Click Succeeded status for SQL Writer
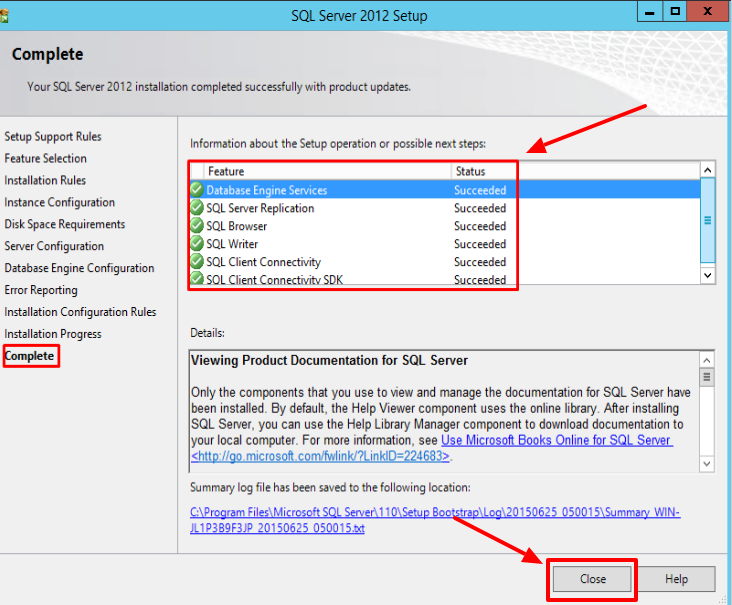 click(480, 244)
